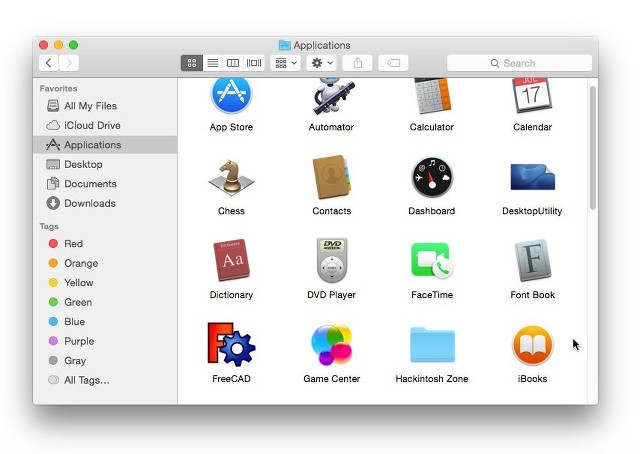640x454 pixels.
Task: Select the Hackintosh Zone folder
Action: pos(432,345)
